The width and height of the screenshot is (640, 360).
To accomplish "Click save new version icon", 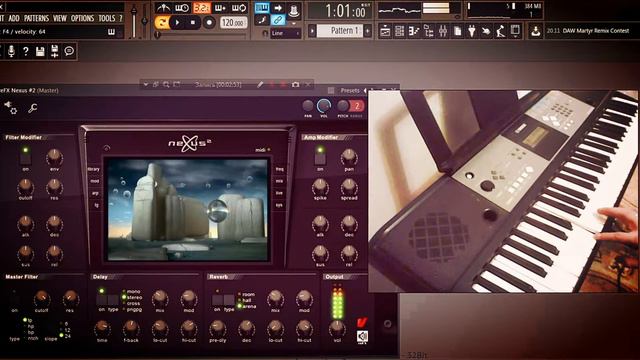I will pos(54,51).
